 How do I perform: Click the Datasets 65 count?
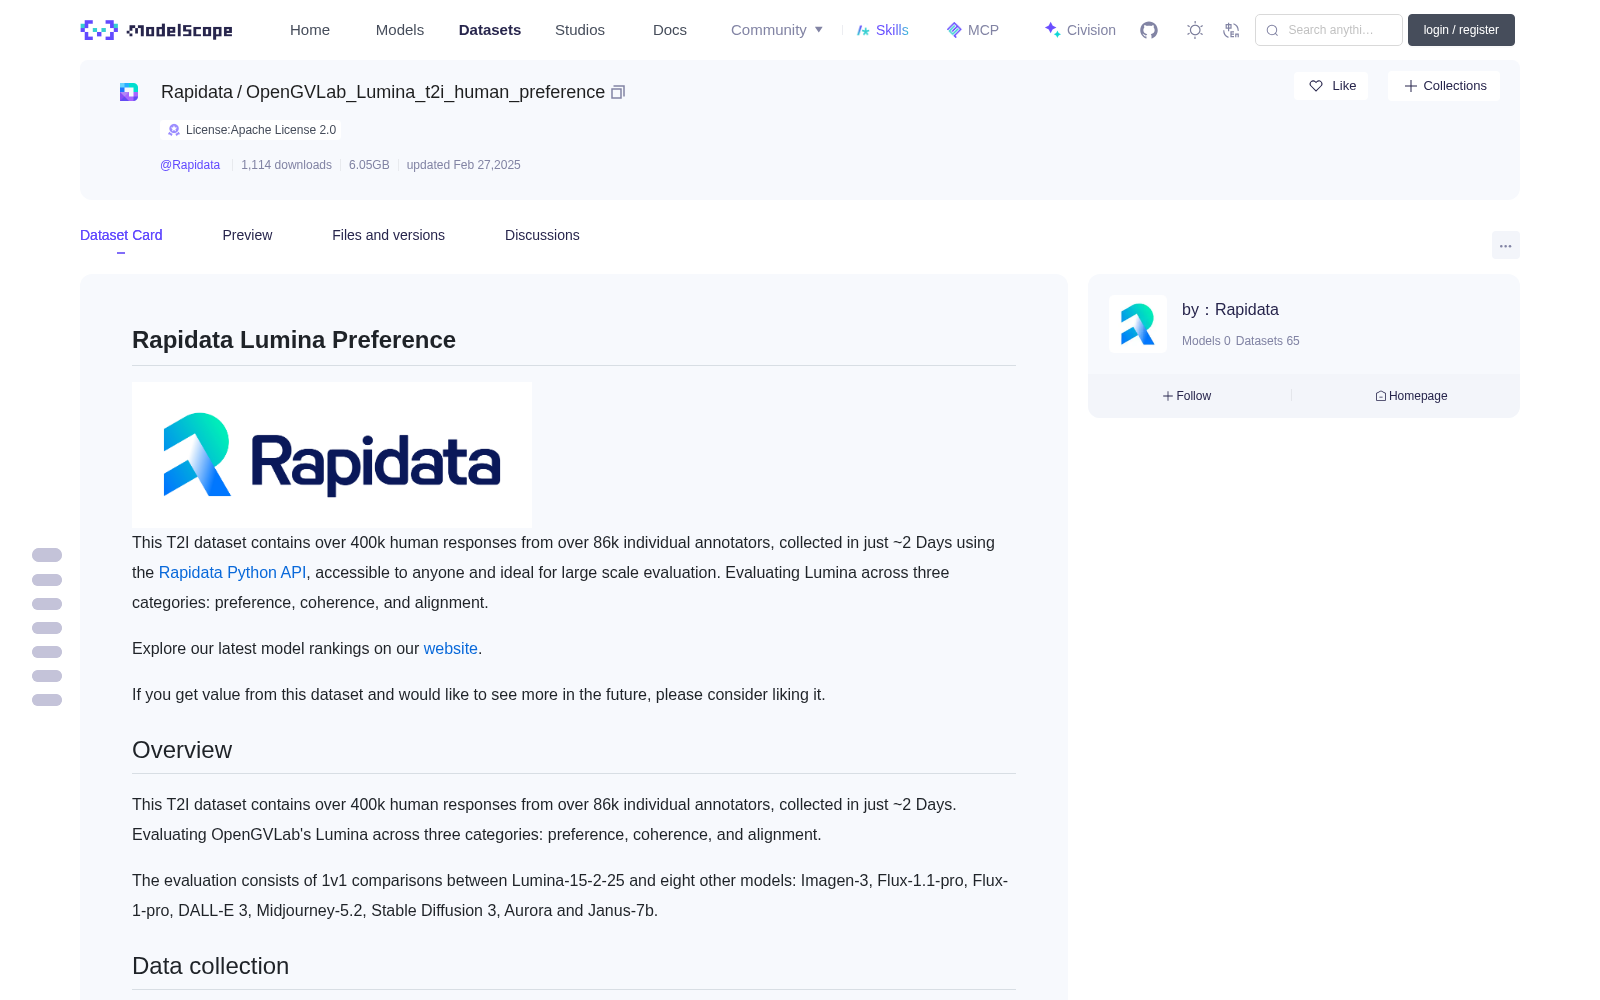tap(1268, 341)
